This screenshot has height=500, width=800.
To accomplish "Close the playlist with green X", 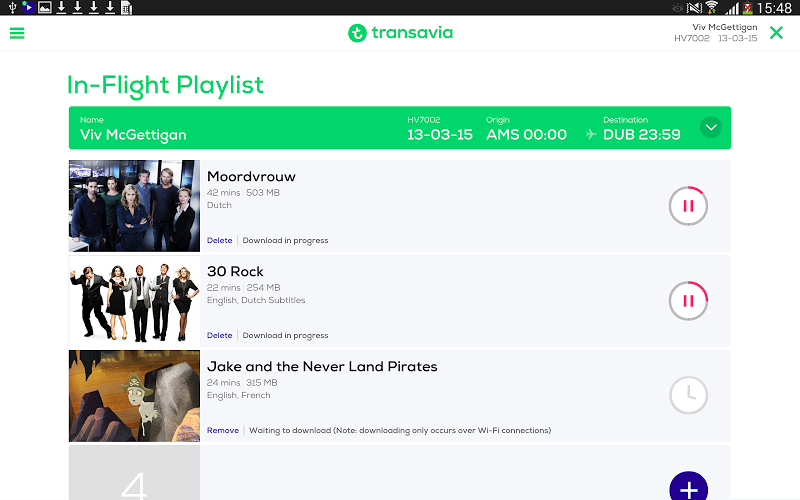I will pyautogui.click(x=777, y=33).
